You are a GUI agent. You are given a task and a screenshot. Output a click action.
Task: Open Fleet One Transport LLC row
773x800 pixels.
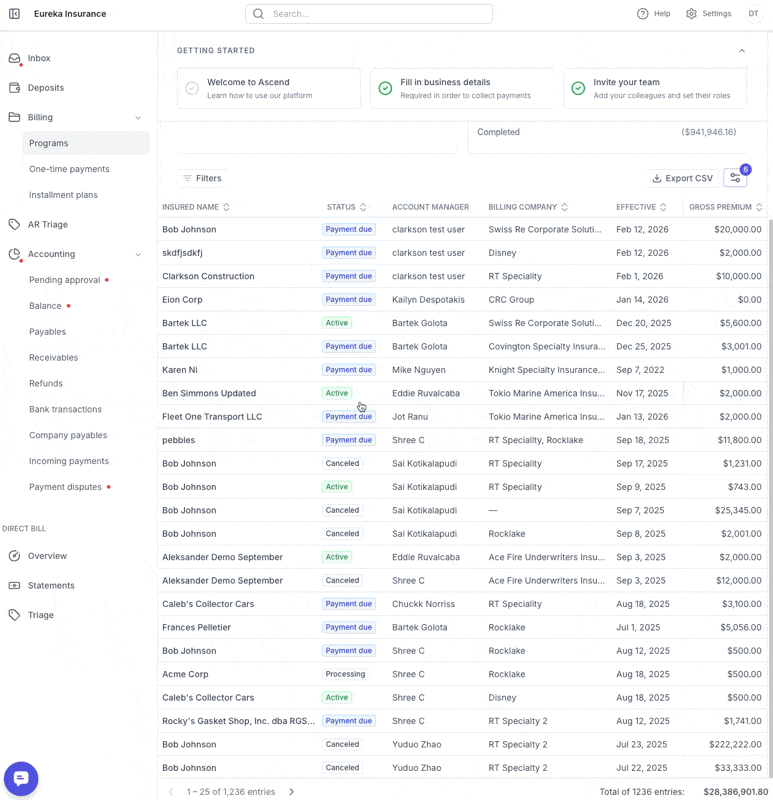click(x=462, y=417)
